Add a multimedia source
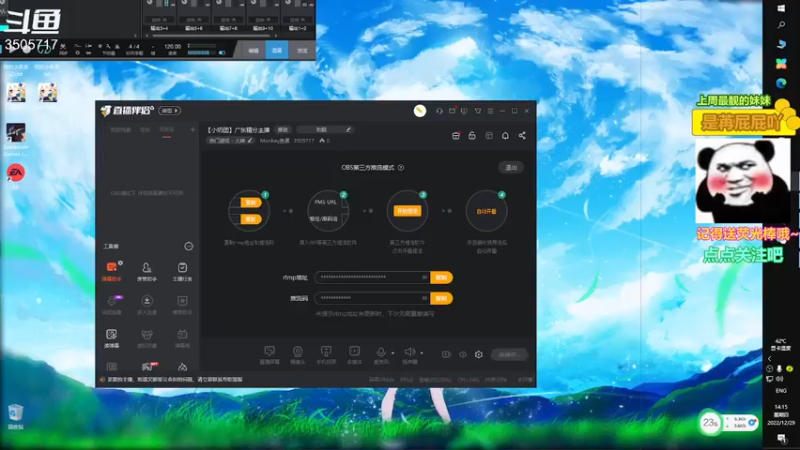The width and height of the screenshot is (800, 450). click(354, 355)
